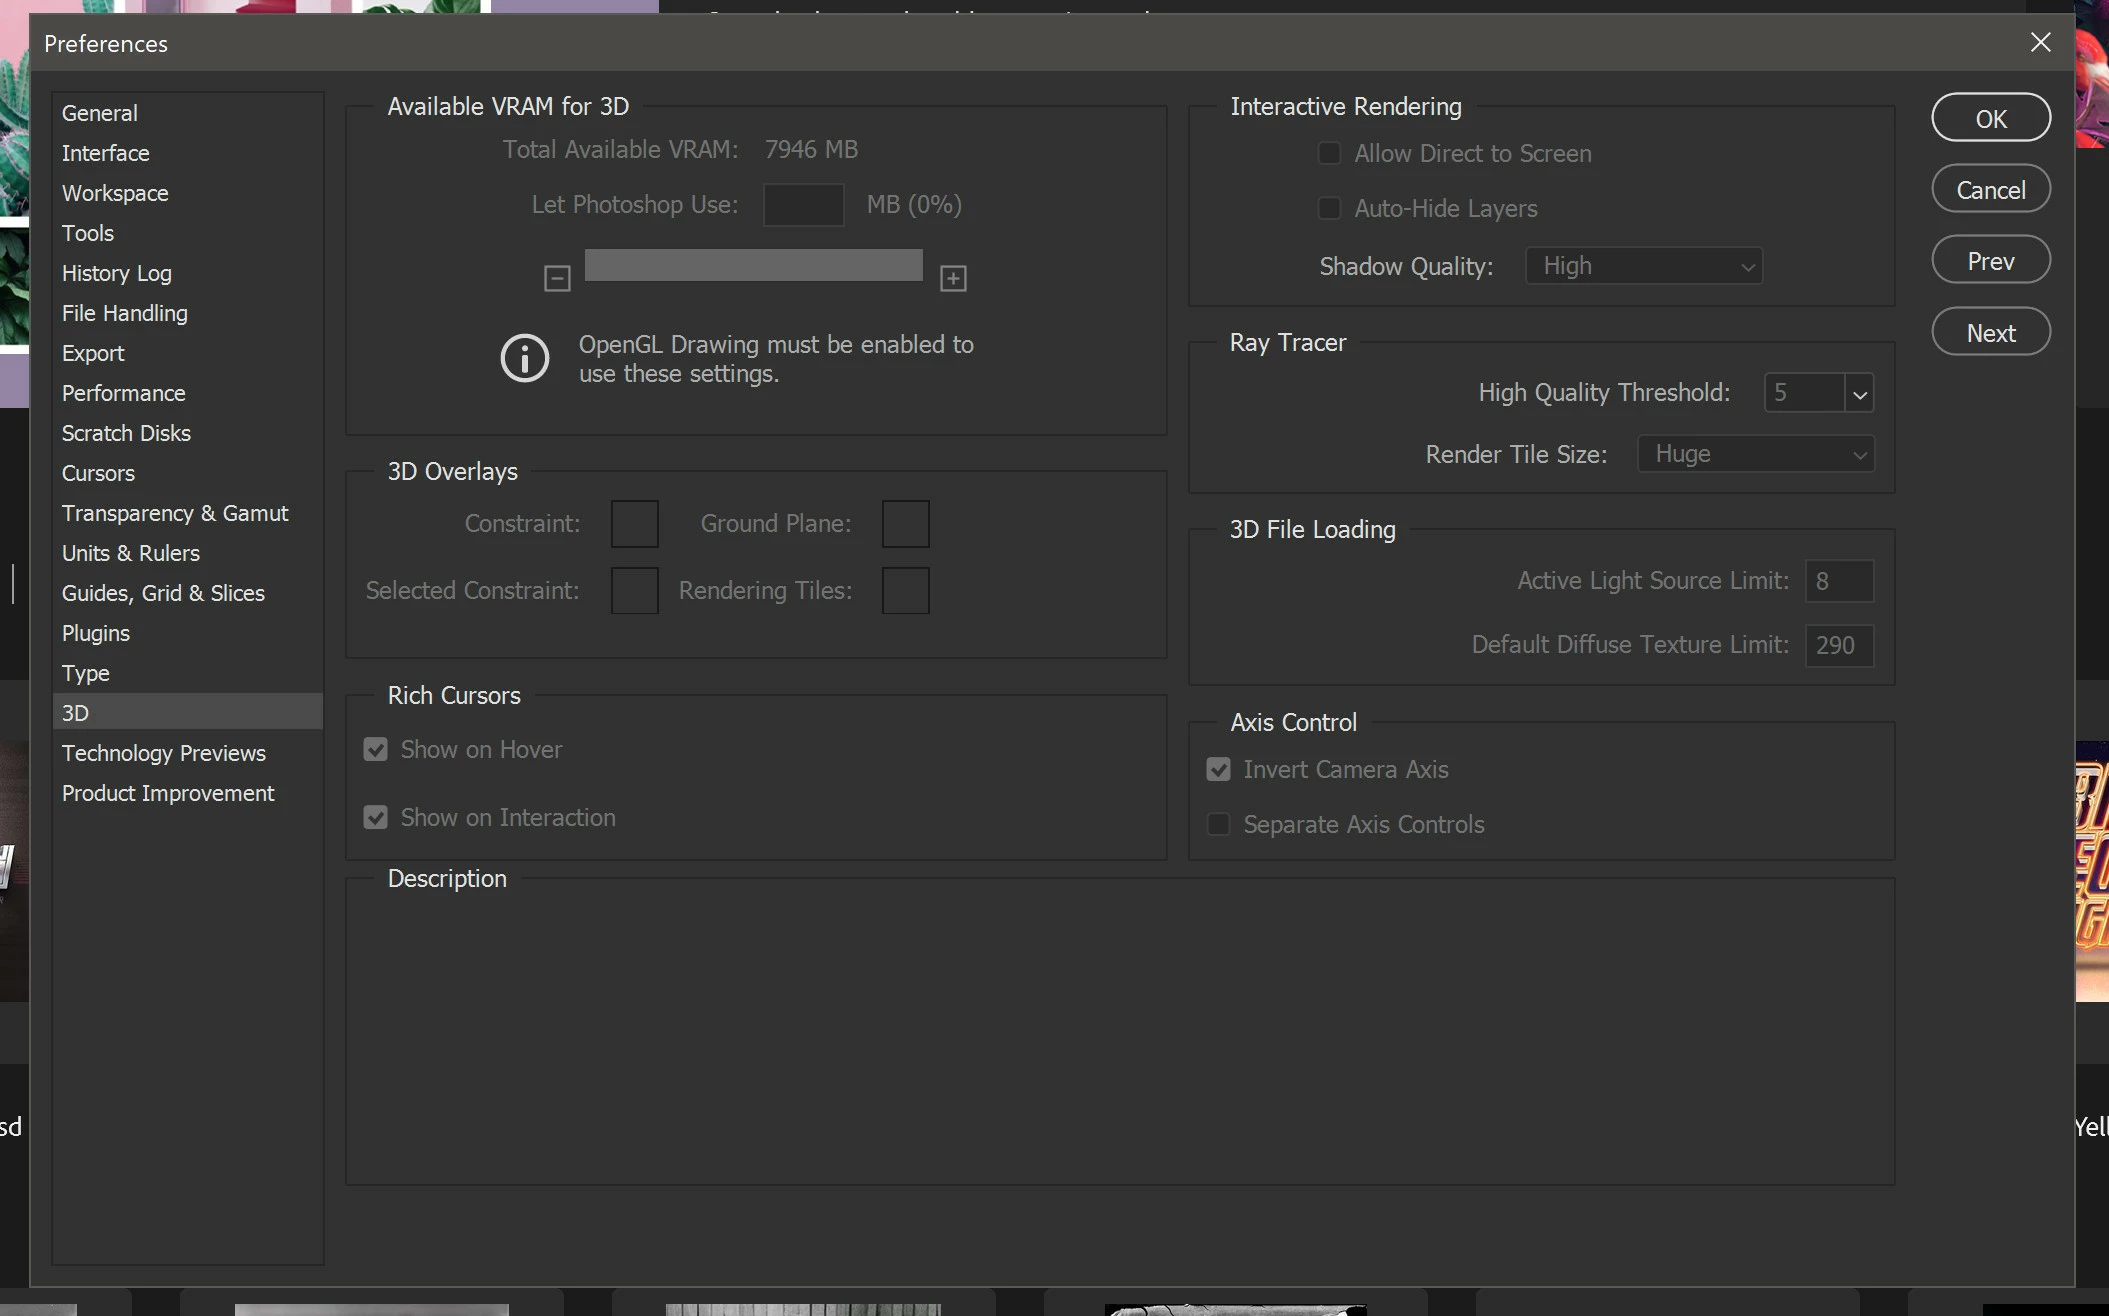This screenshot has width=2109, height=1316.
Task: Click the VRAM increase plus icon
Action: (953, 278)
